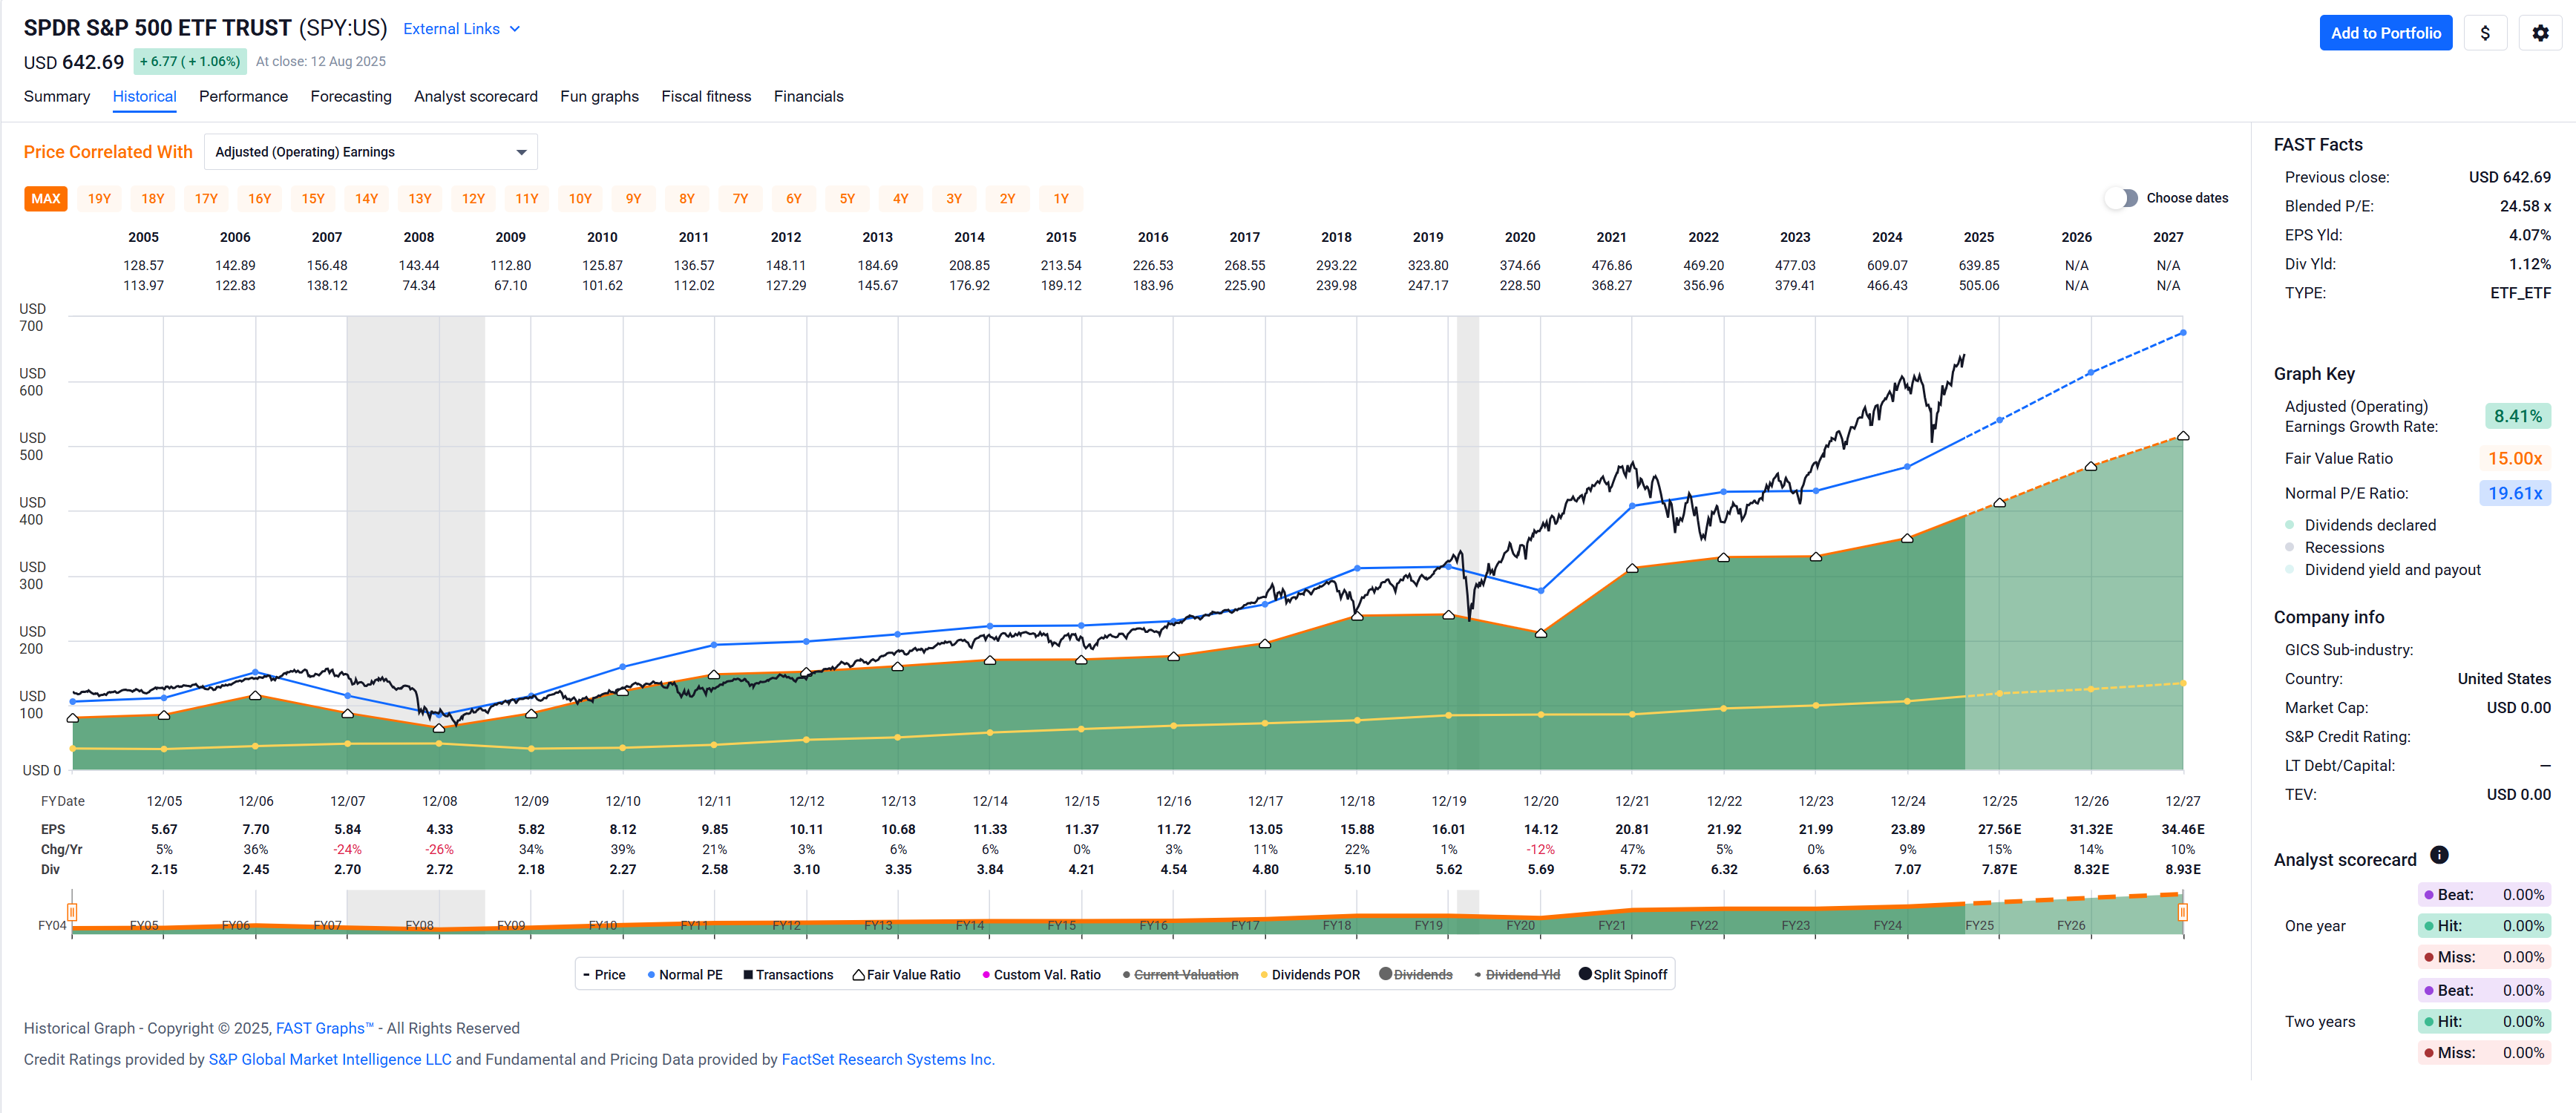Select the 10Y time range button
Screen dimensions: 2576x1113
[x=580, y=199]
